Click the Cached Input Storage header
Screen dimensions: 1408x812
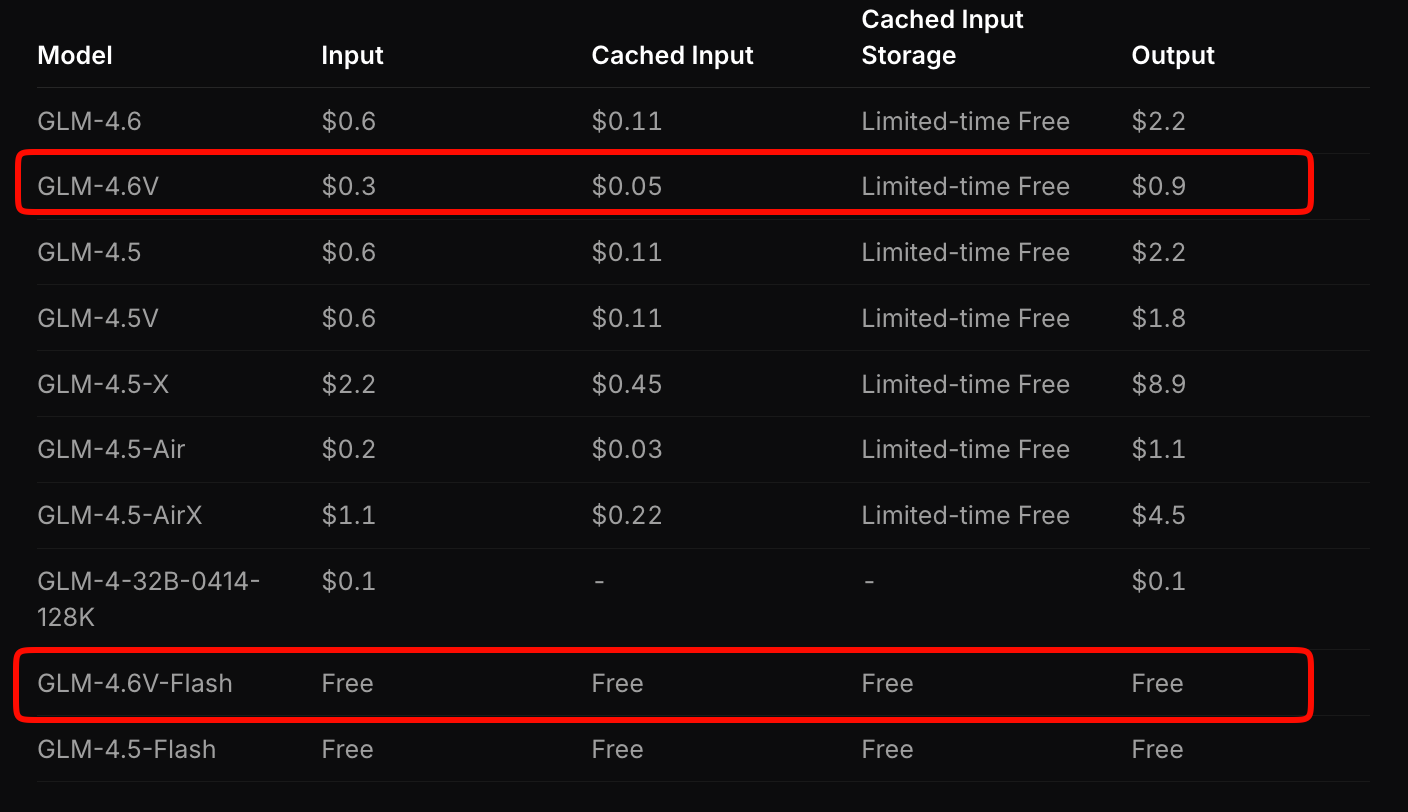click(942, 37)
